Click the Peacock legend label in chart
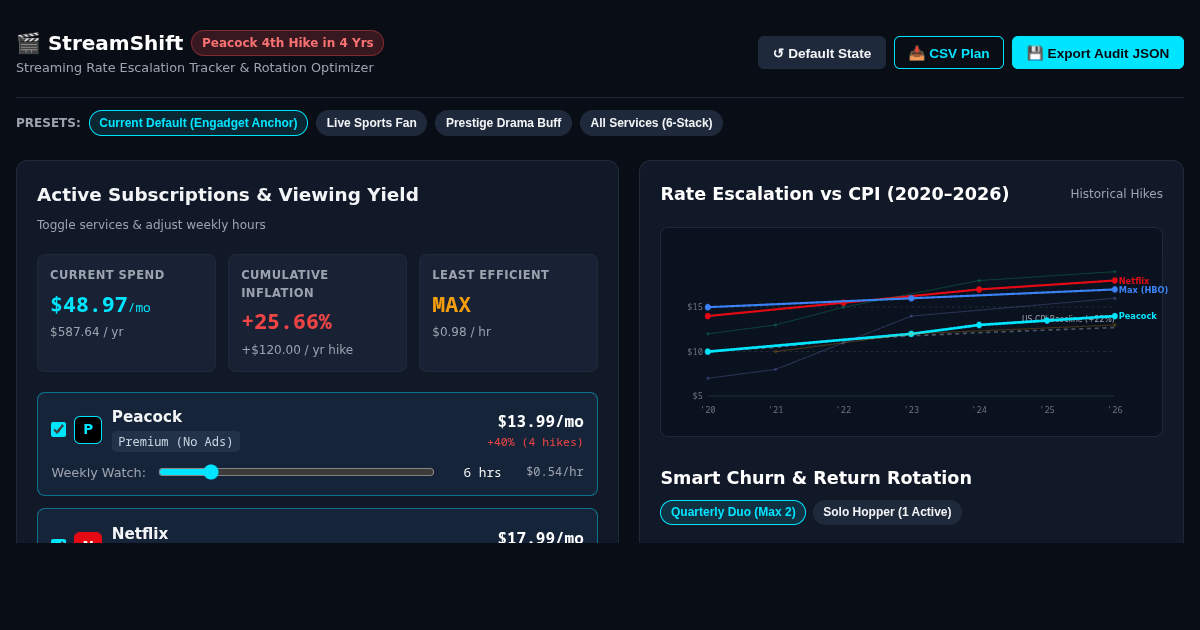This screenshot has width=1200, height=630. [1138, 316]
